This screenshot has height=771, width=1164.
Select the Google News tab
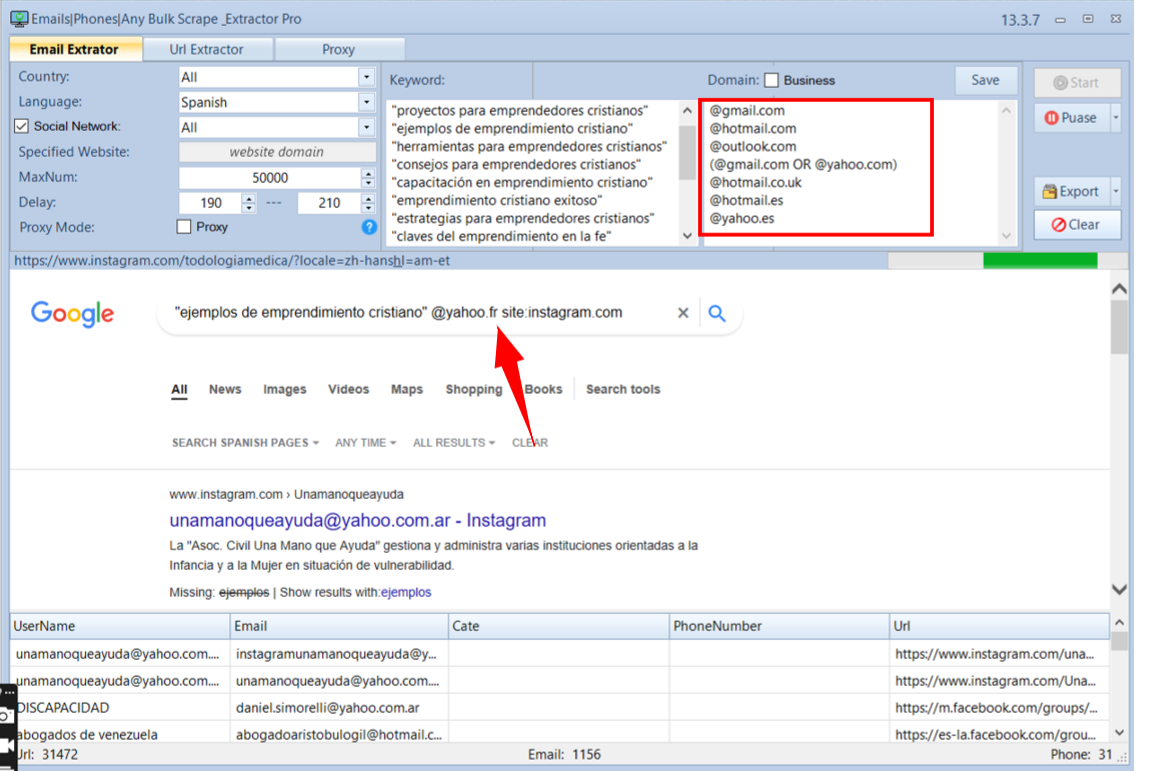(x=225, y=390)
